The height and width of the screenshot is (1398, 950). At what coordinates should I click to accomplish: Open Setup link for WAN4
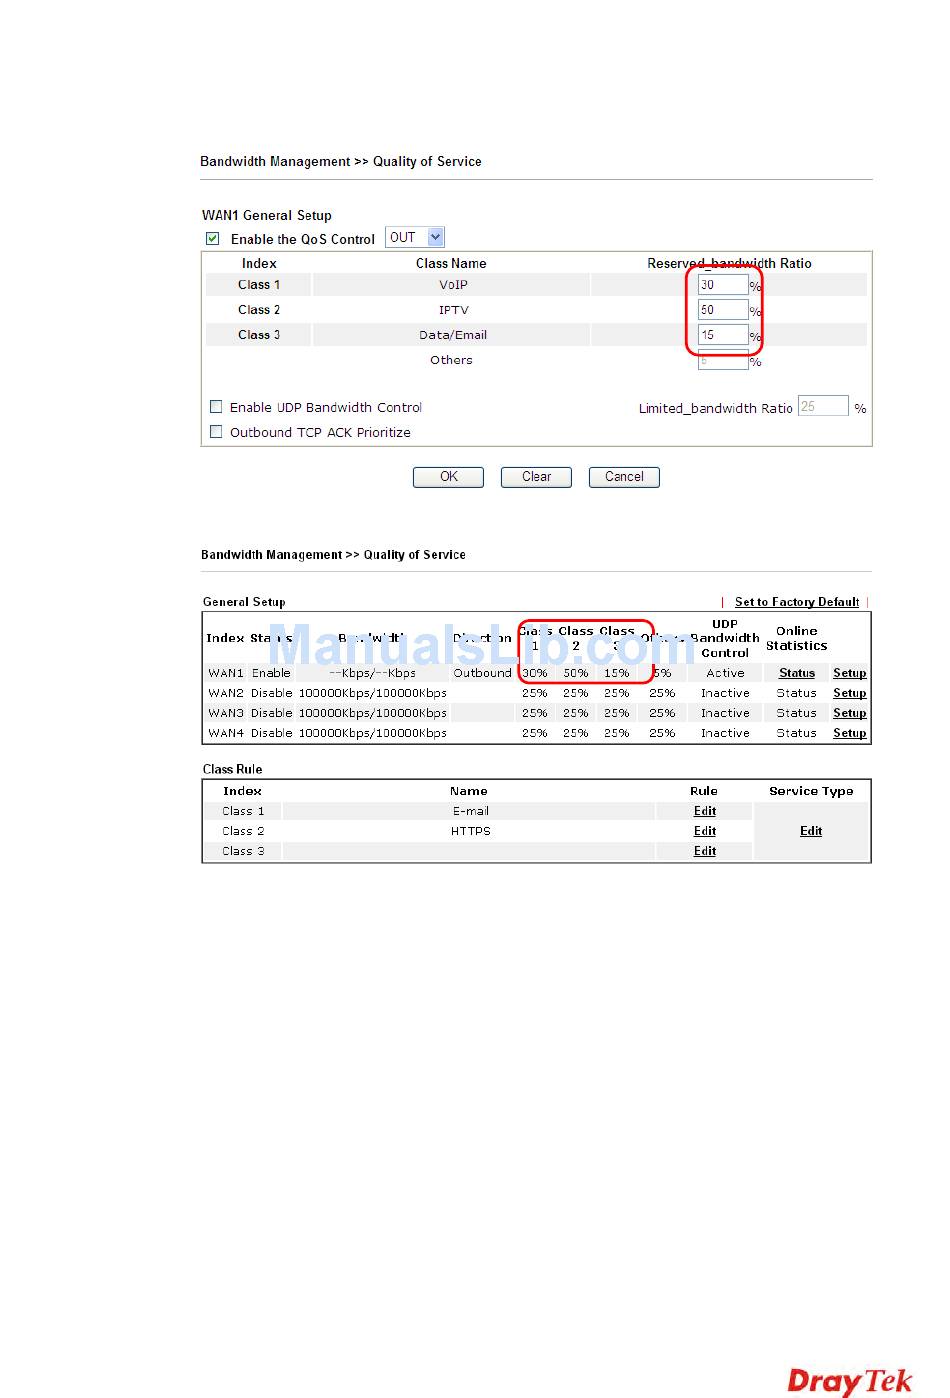point(850,733)
